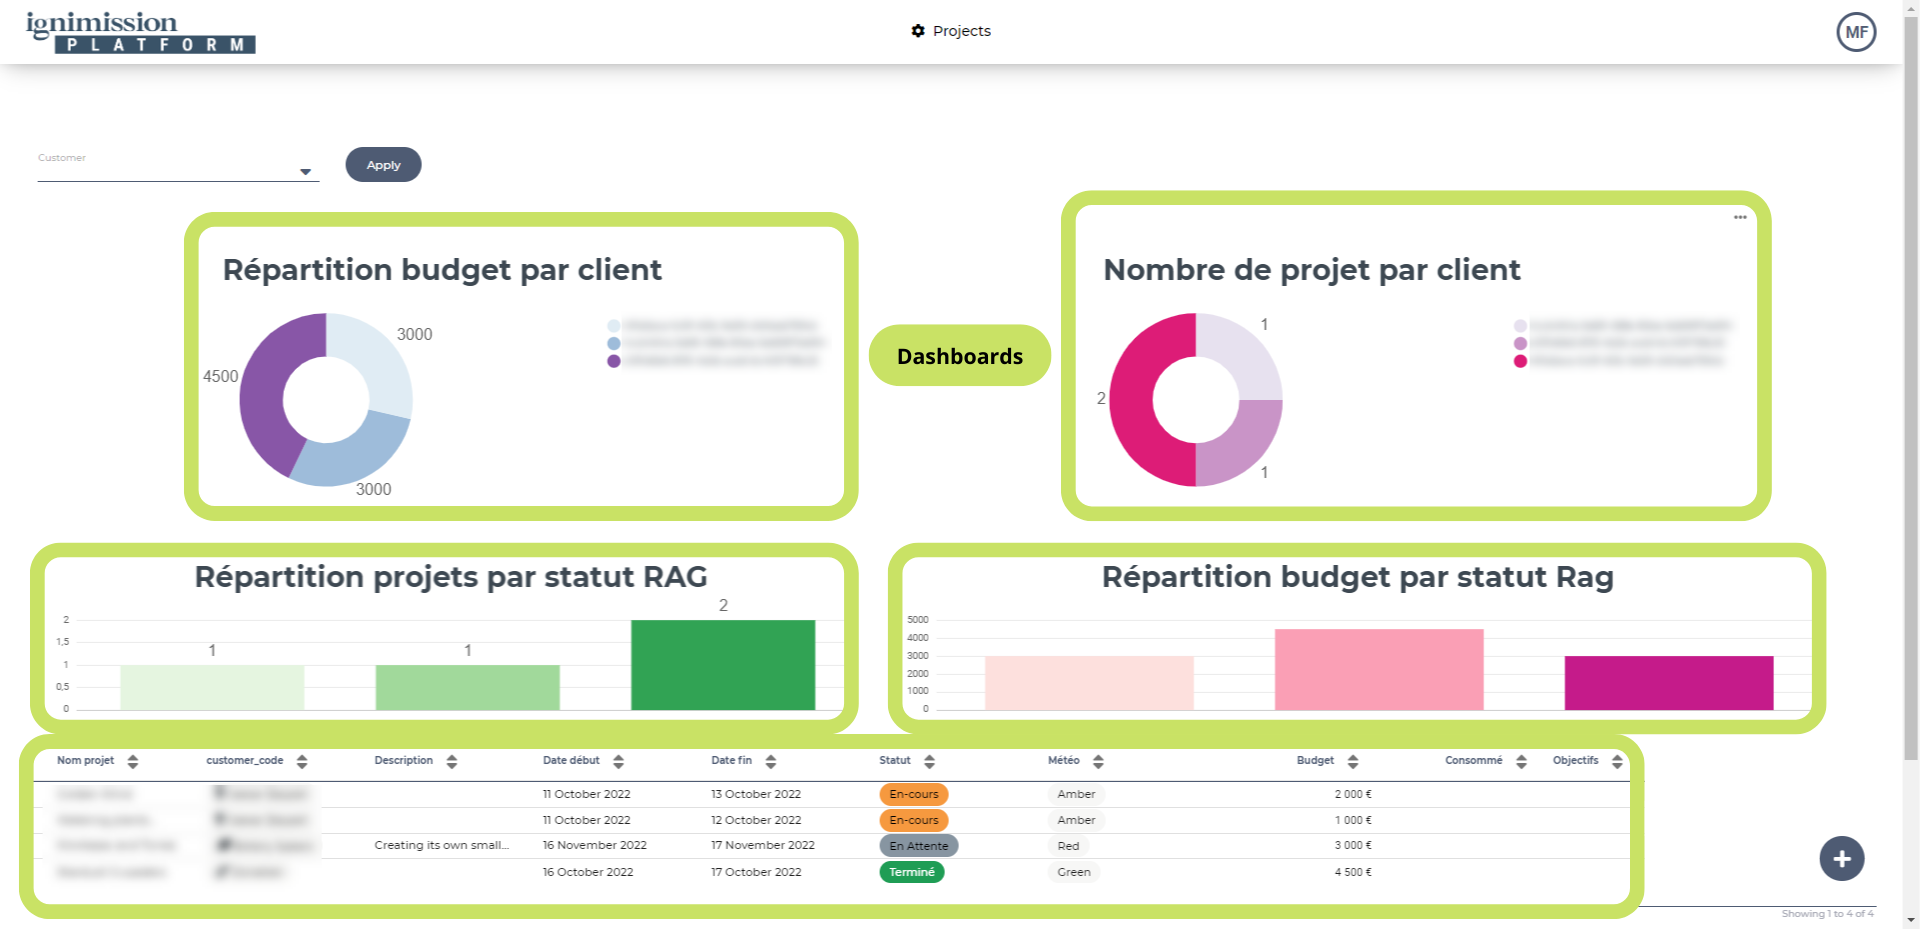Sort table by Budget column
This screenshot has width=1920, height=929.
point(1352,762)
